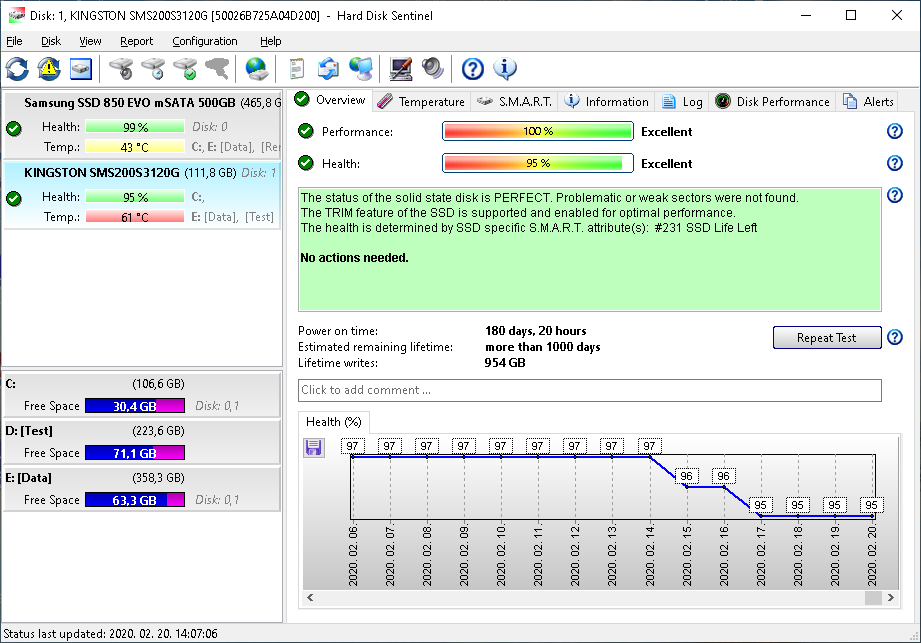Switch to the Alerts tab
The width and height of the screenshot is (921, 643).
(868, 102)
